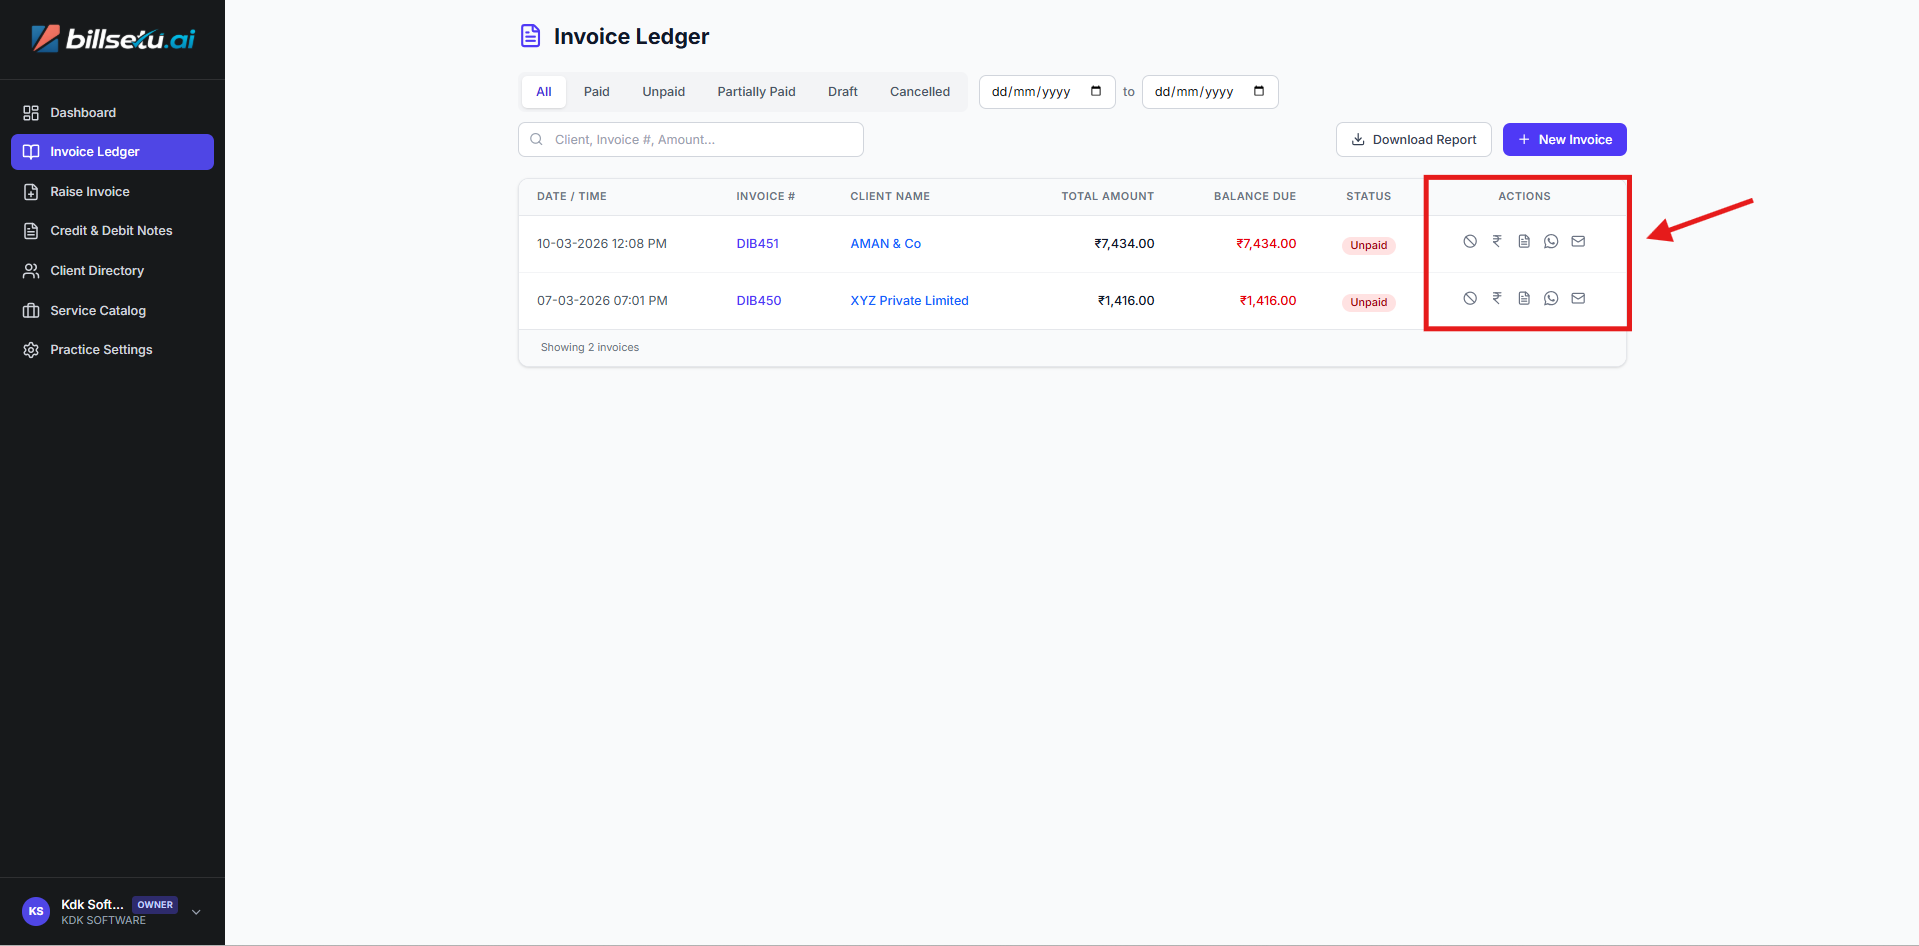This screenshot has width=1919, height=946.
Task: Download the invoice report
Action: pos(1413,140)
